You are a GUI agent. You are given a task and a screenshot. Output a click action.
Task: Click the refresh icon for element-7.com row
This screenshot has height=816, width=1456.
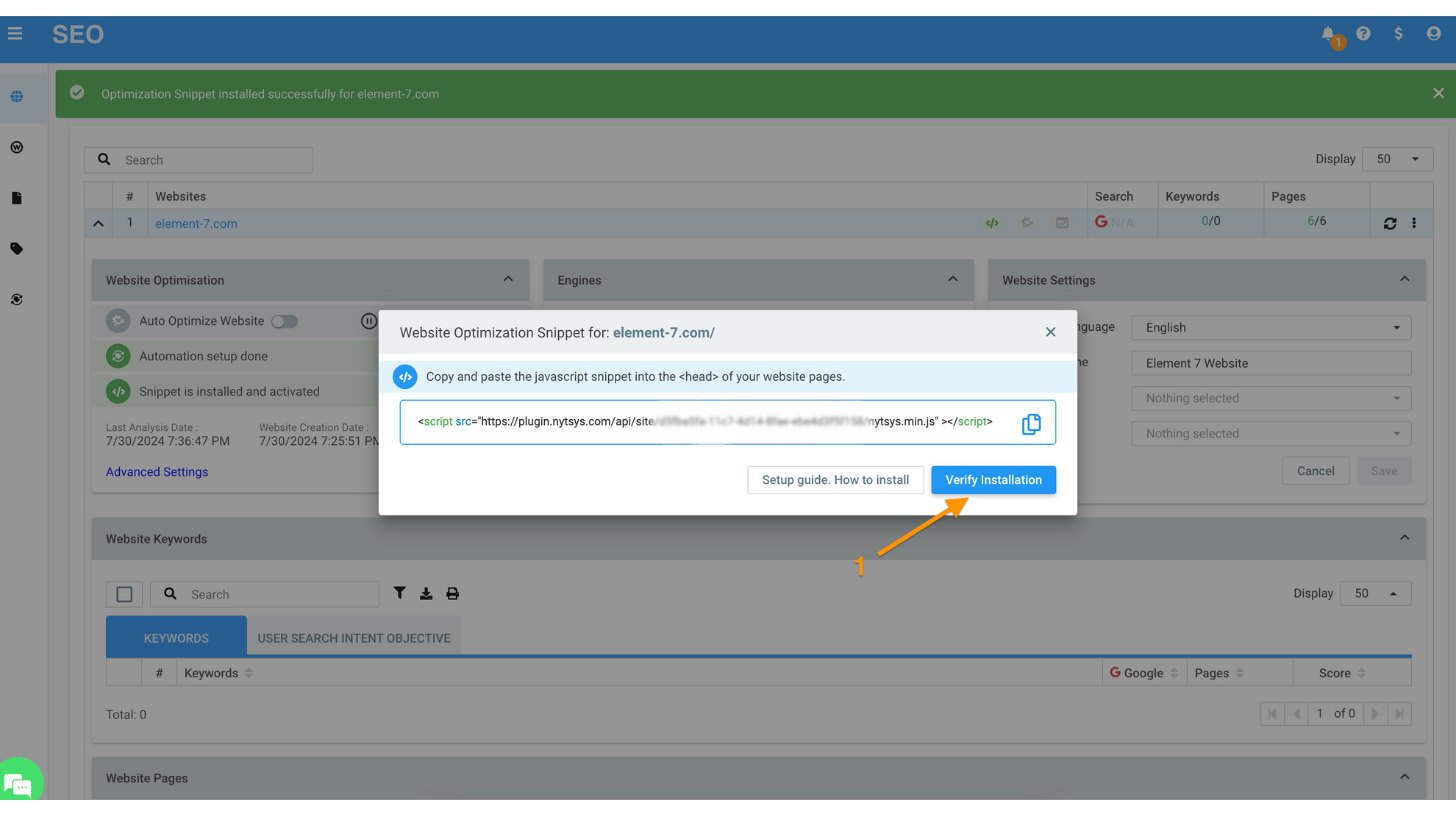point(1390,223)
